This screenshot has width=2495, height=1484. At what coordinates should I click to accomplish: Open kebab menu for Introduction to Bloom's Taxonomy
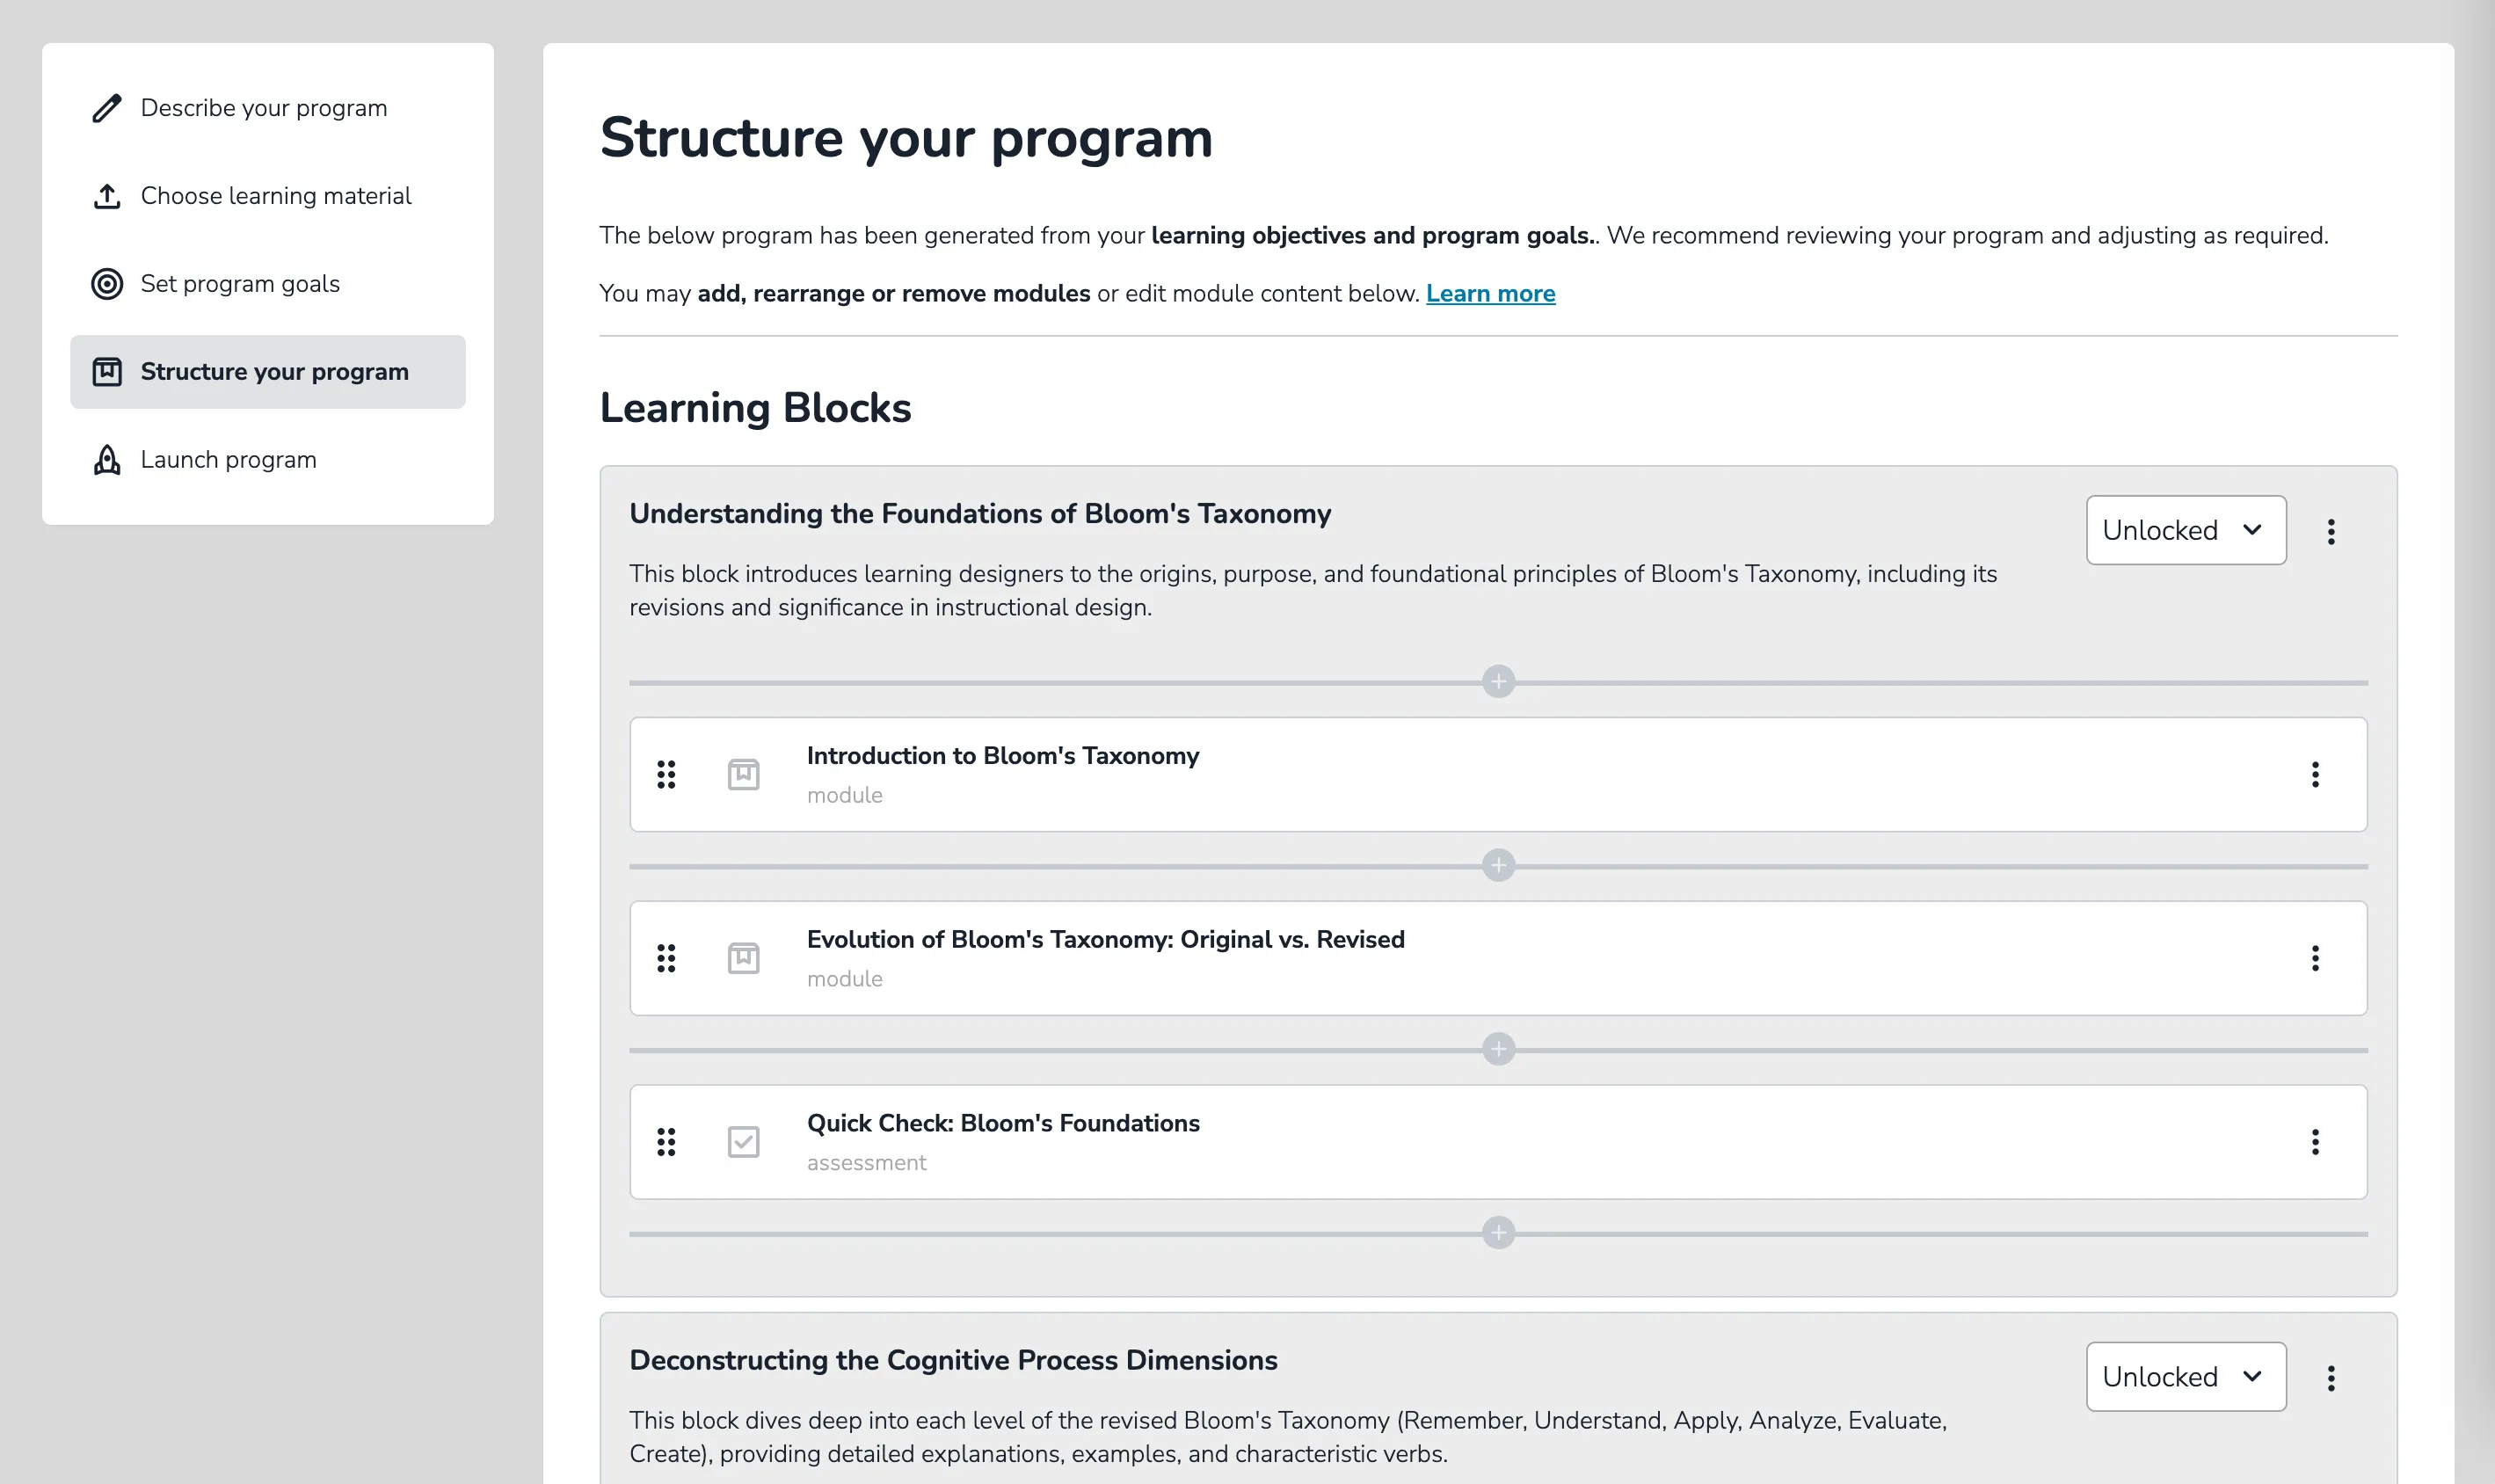click(2315, 774)
